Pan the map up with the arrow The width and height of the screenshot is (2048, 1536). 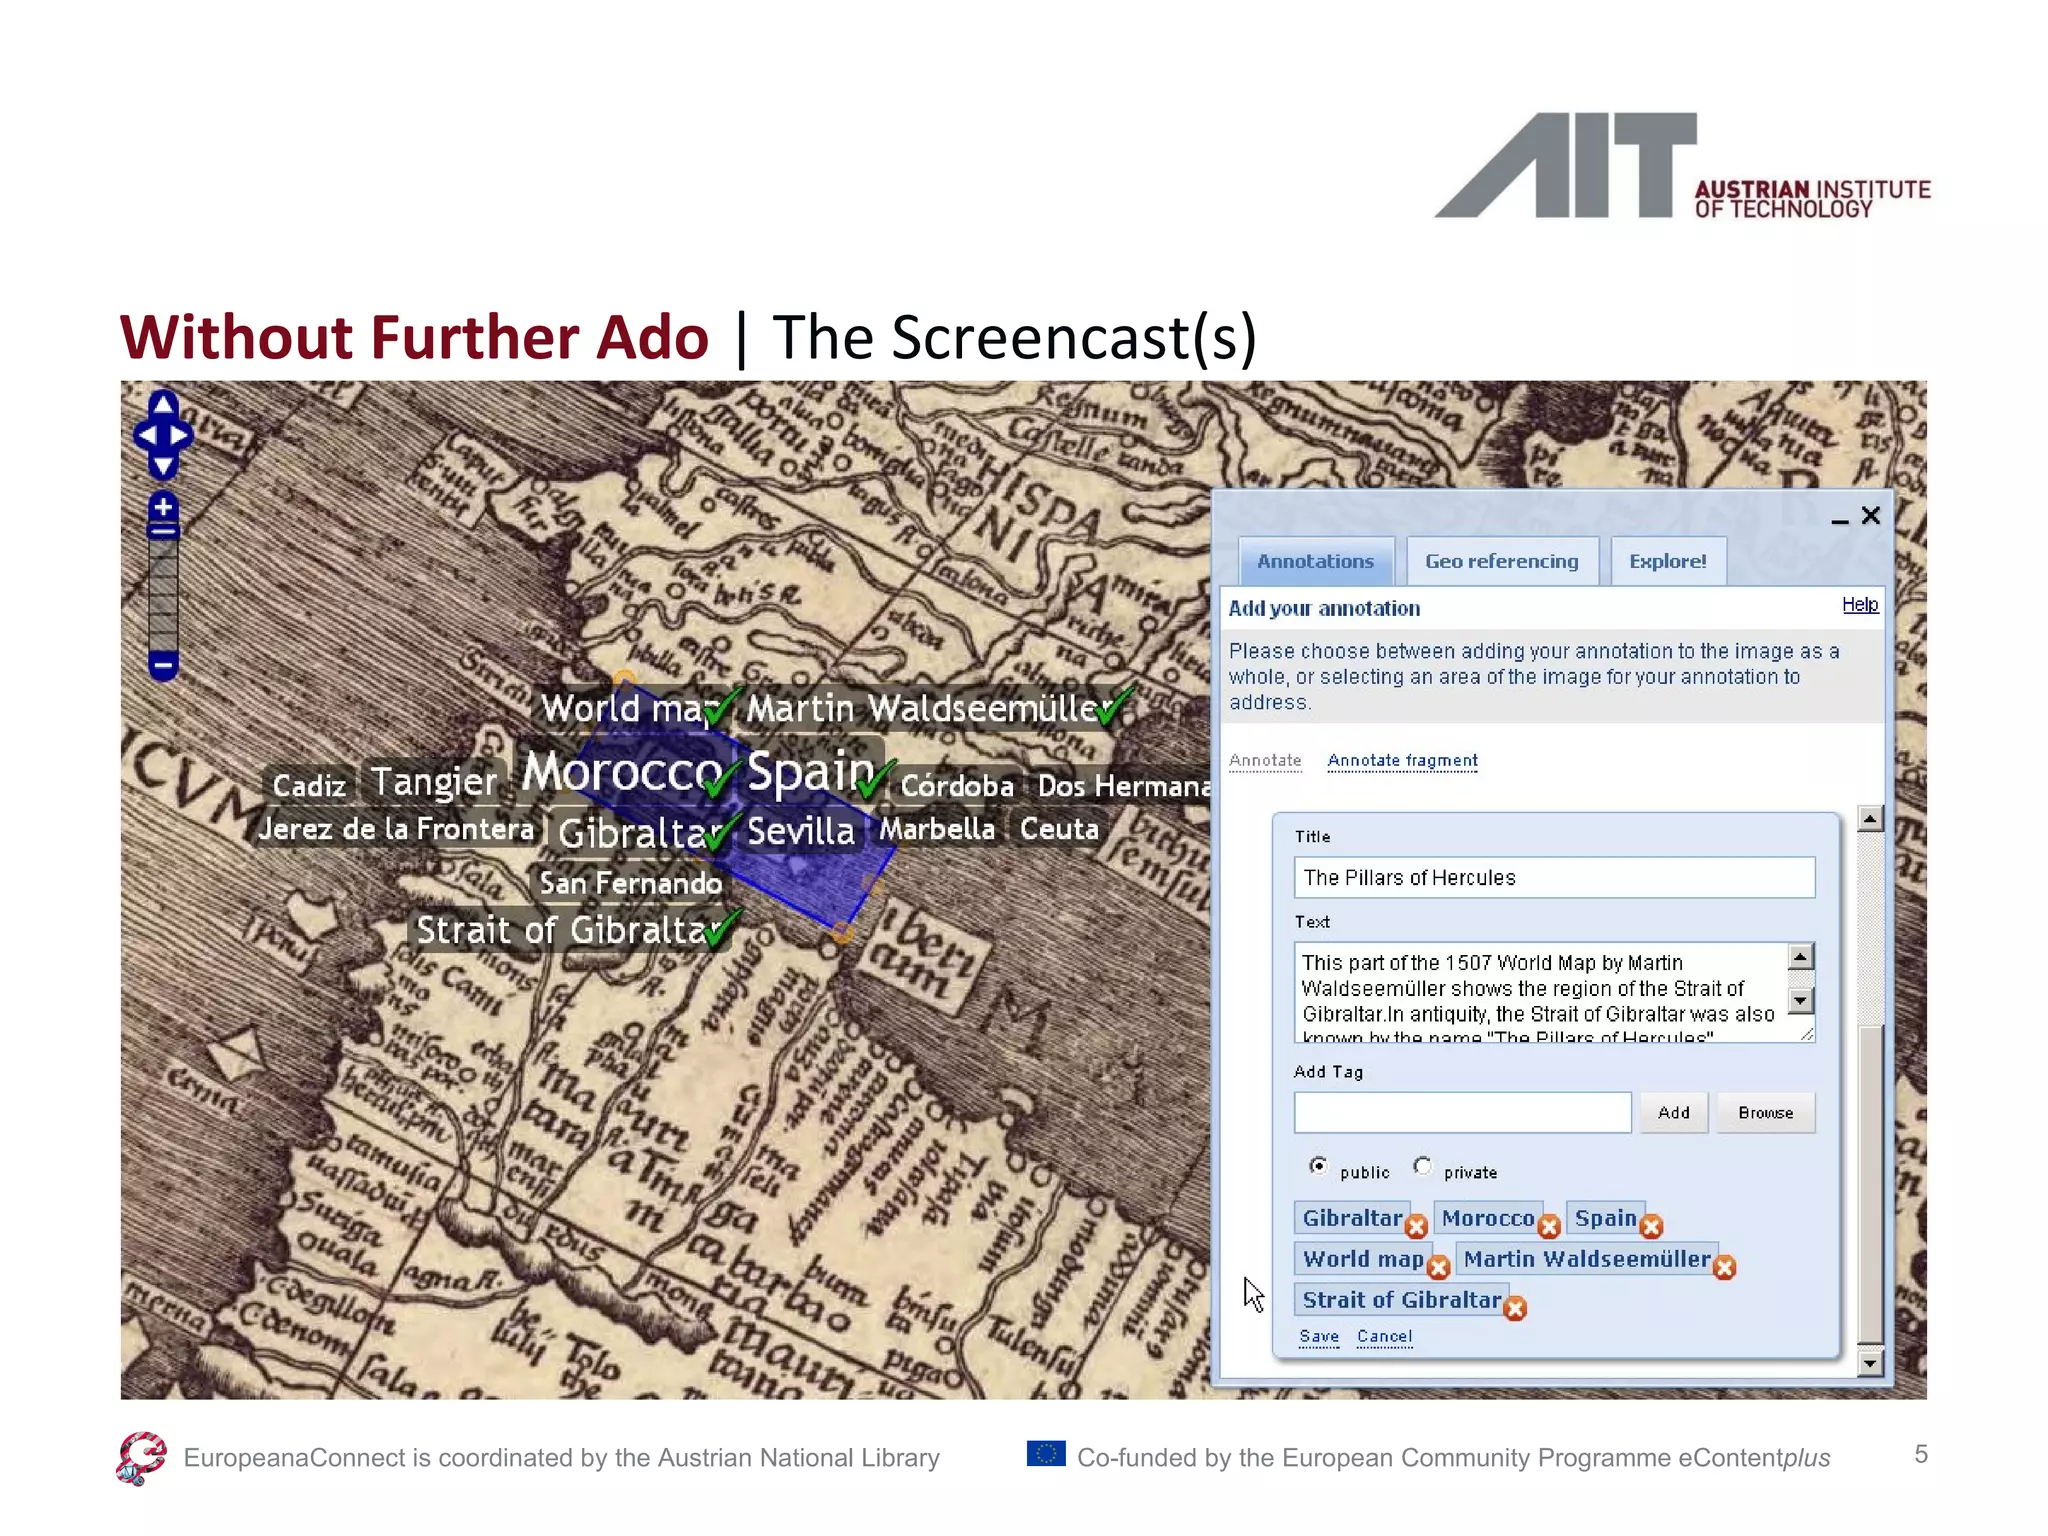(163, 405)
